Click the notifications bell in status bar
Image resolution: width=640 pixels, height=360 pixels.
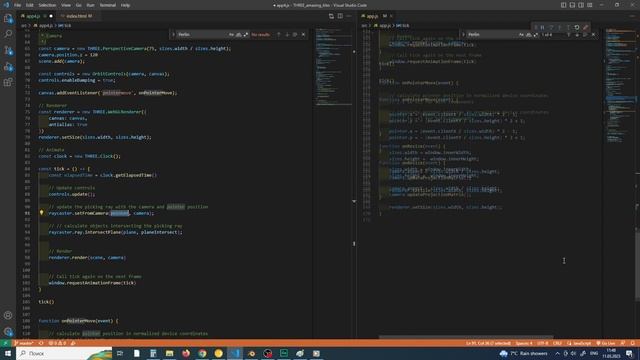pyautogui.click(x=633, y=343)
